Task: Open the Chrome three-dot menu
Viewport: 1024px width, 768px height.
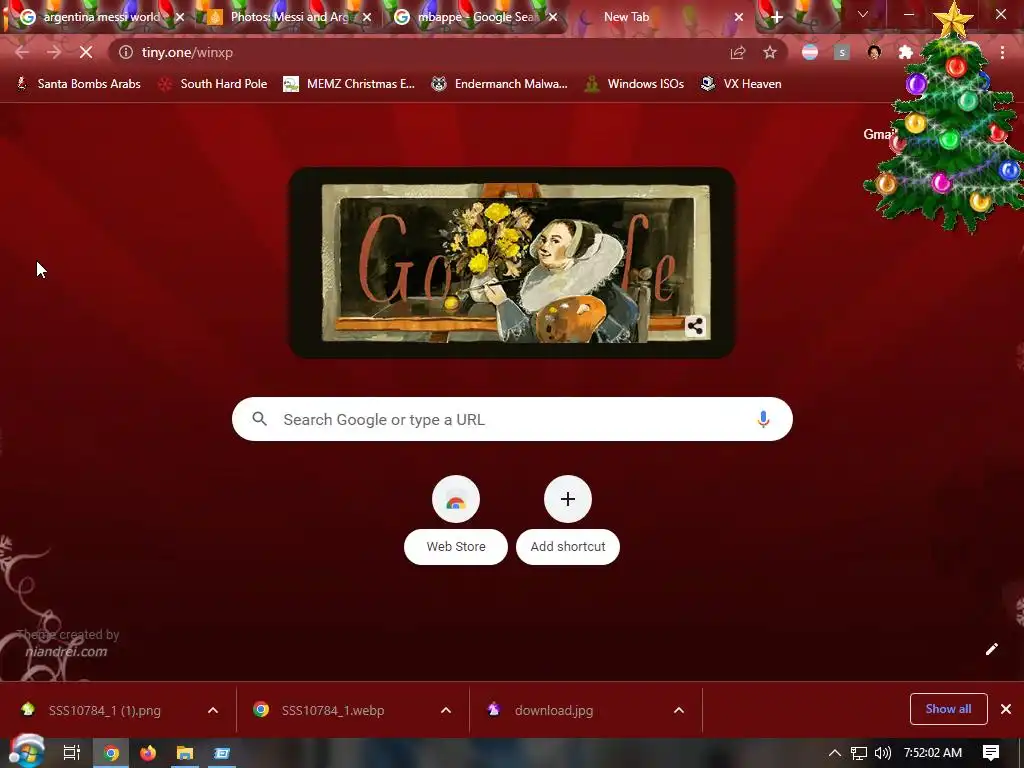Action: 1002,52
